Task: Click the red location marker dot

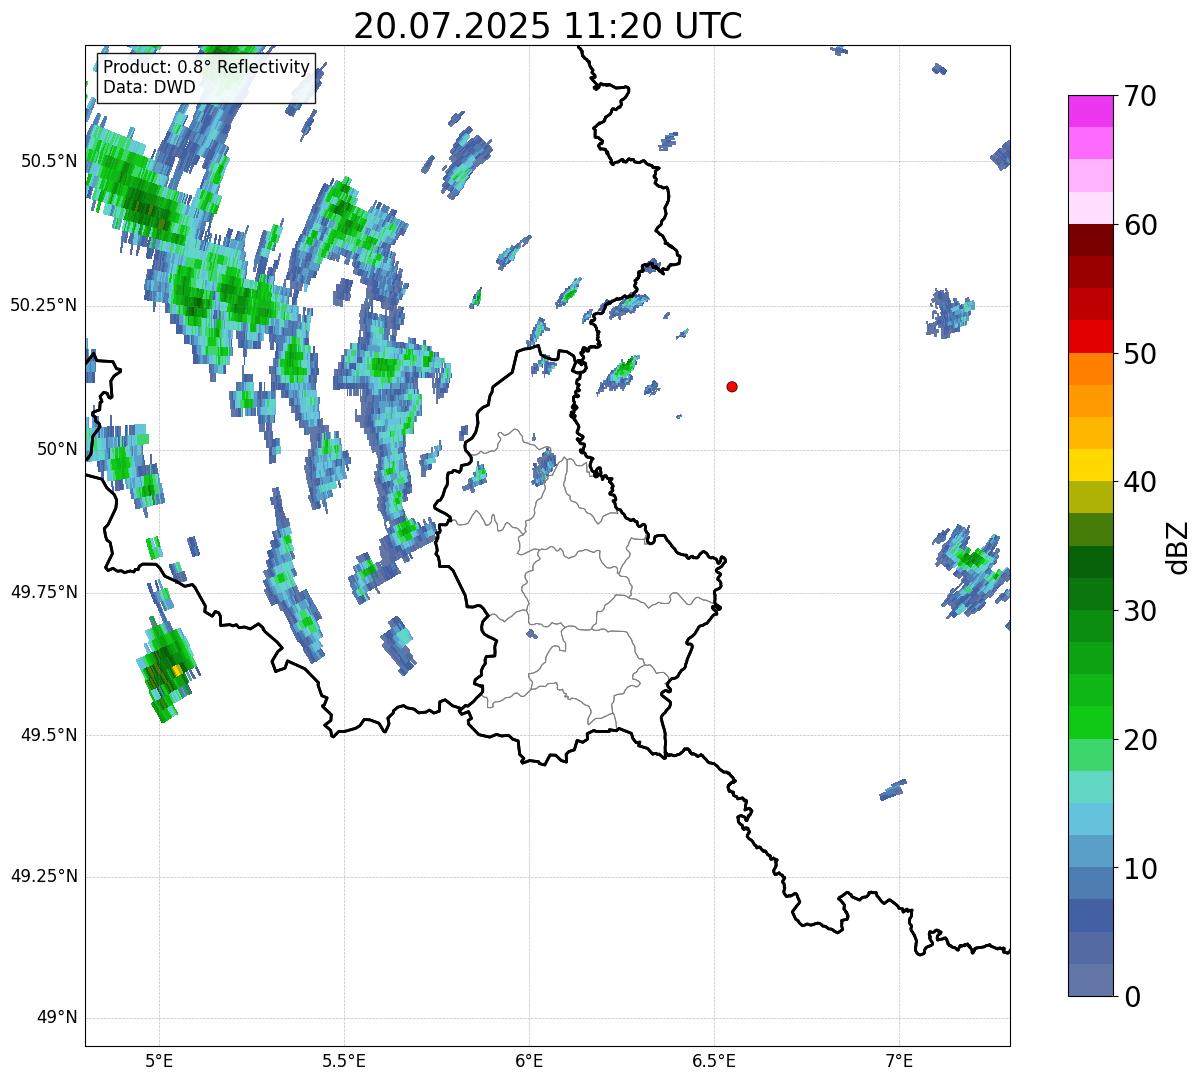Action: 732,386
